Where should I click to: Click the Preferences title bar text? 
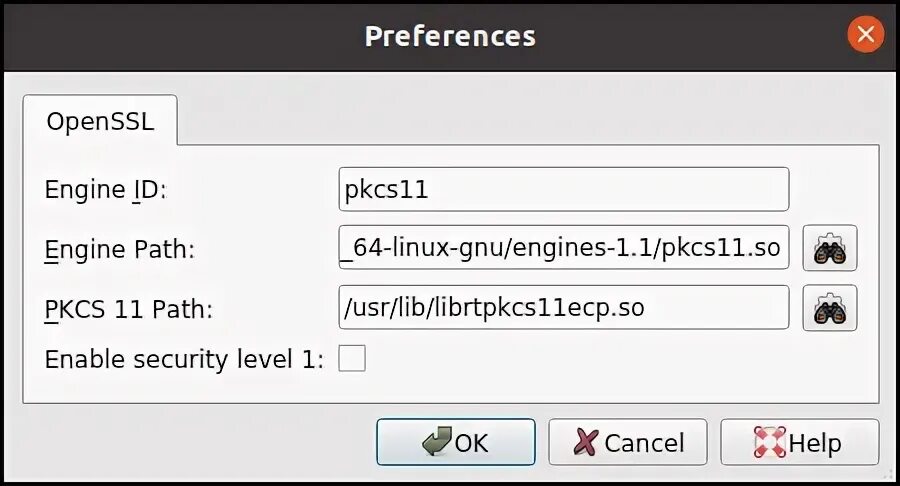[x=450, y=36]
